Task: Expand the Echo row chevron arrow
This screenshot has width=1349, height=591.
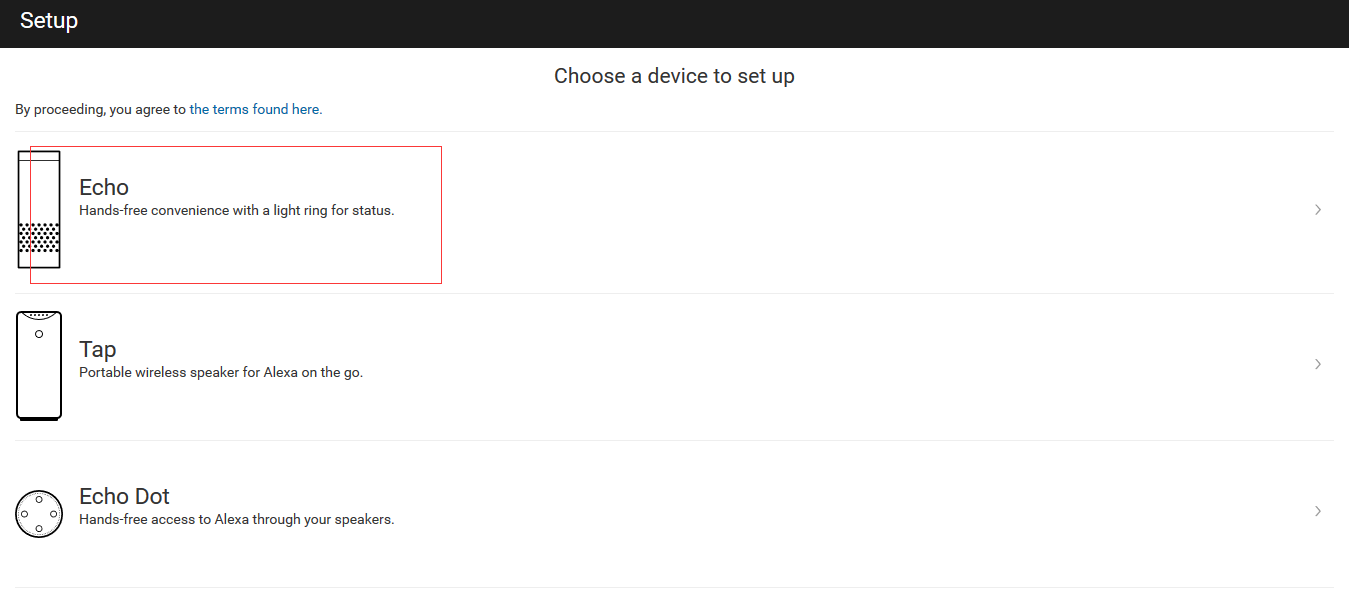Action: [1318, 210]
